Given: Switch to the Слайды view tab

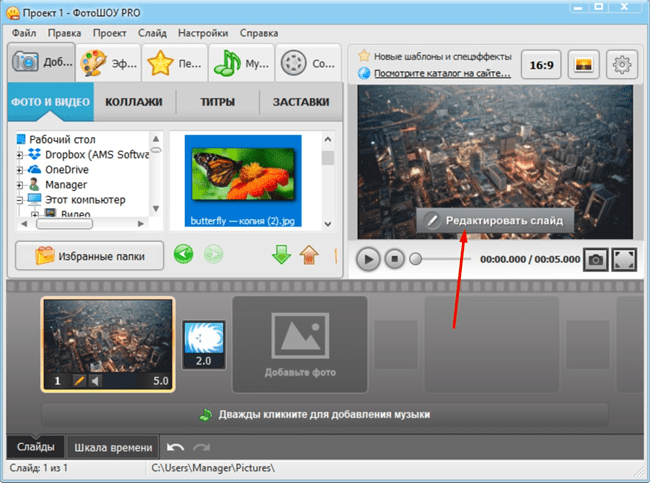Looking at the screenshot, I should coord(36,447).
